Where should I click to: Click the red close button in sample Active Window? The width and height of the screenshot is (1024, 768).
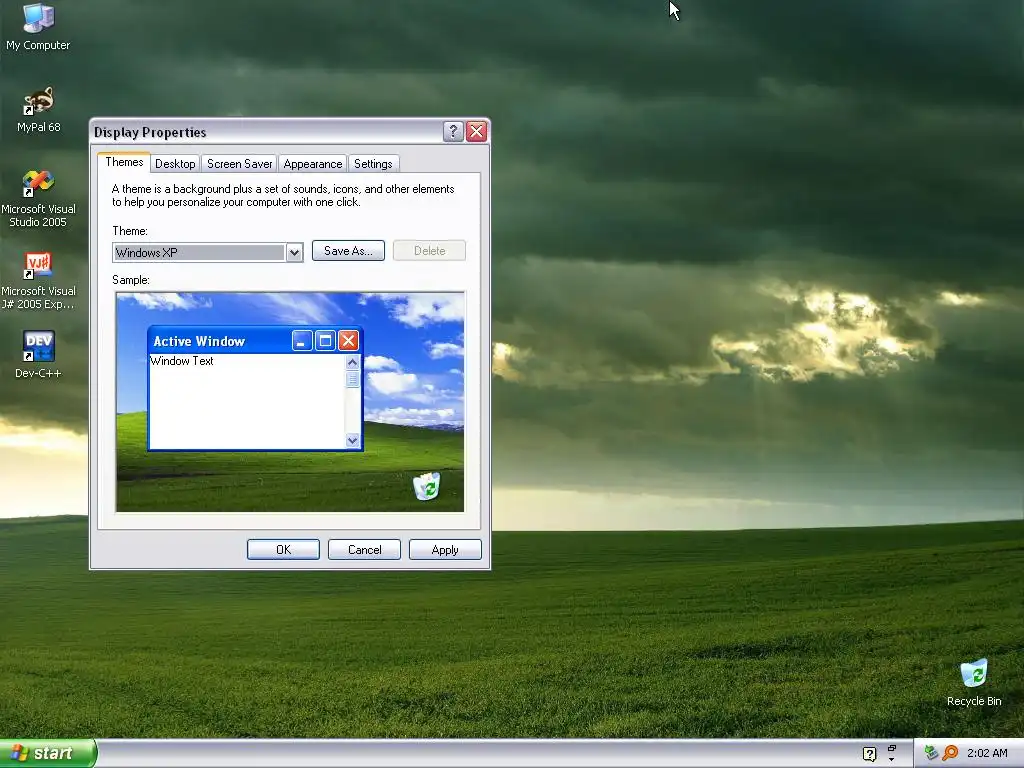(x=349, y=340)
